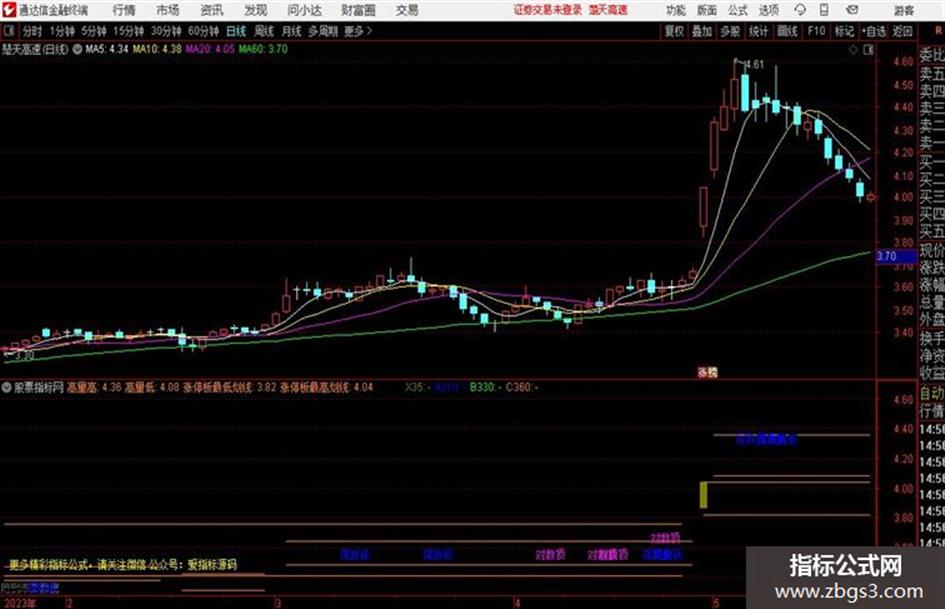The height and width of the screenshot is (609, 945).
Task: Select the 日线 daily tab
Action: click(x=236, y=31)
